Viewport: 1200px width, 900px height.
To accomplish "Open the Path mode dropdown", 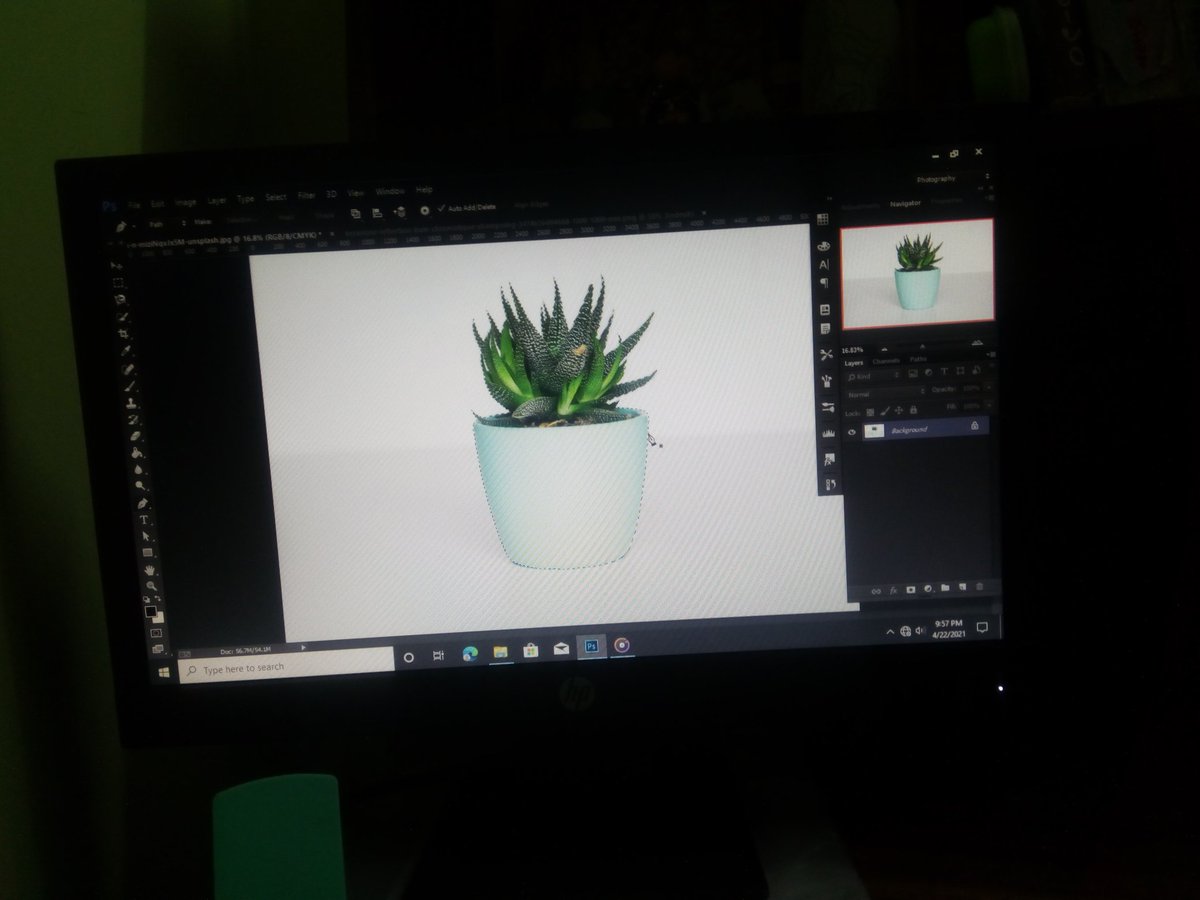I will point(167,223).
